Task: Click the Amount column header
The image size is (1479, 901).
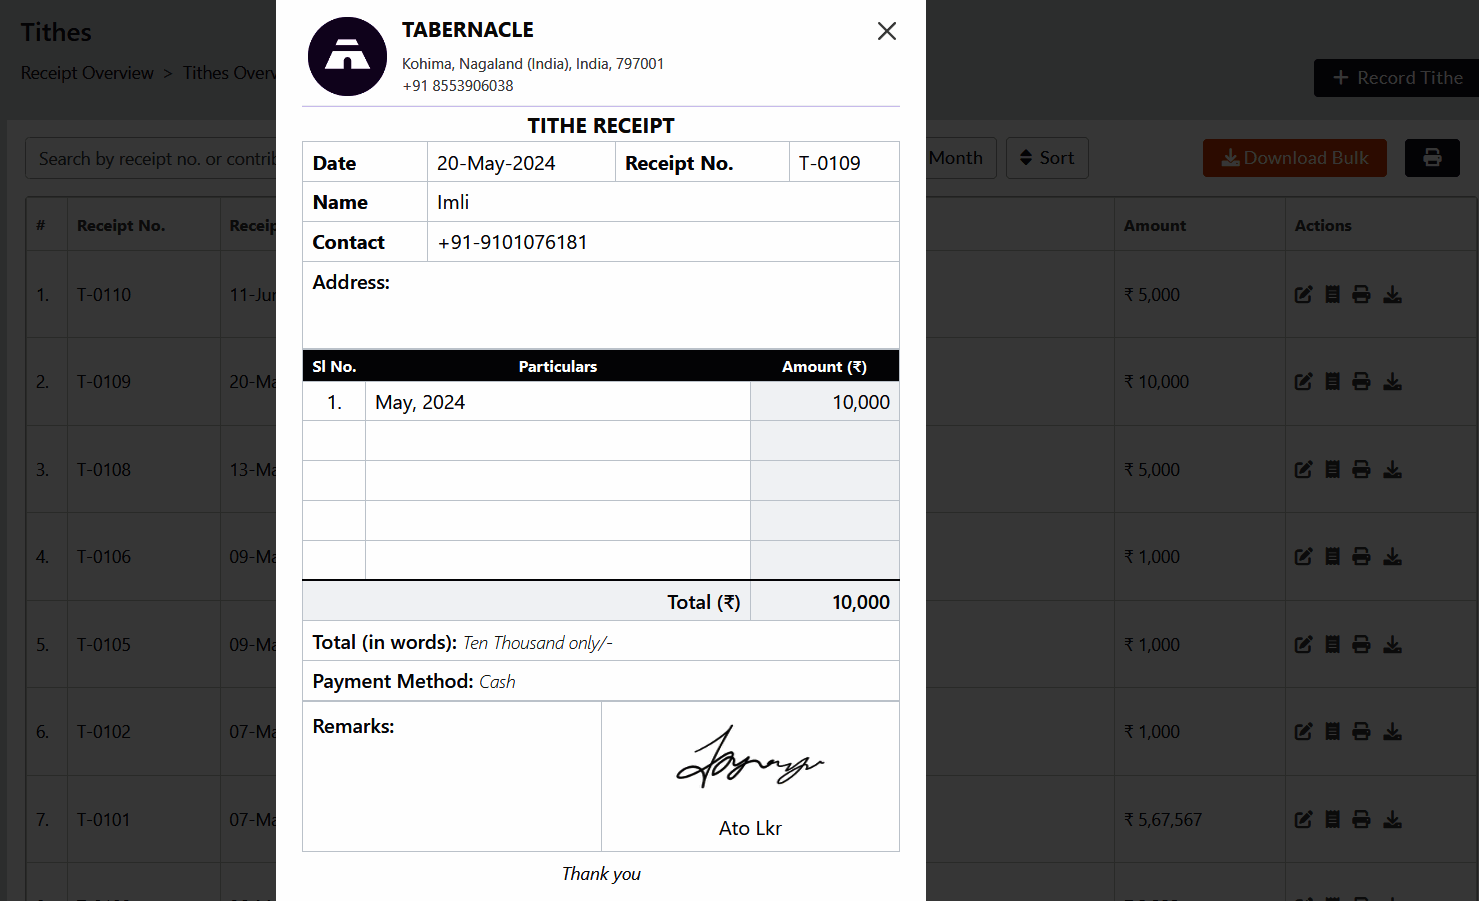Action: tap(1154, 226)
